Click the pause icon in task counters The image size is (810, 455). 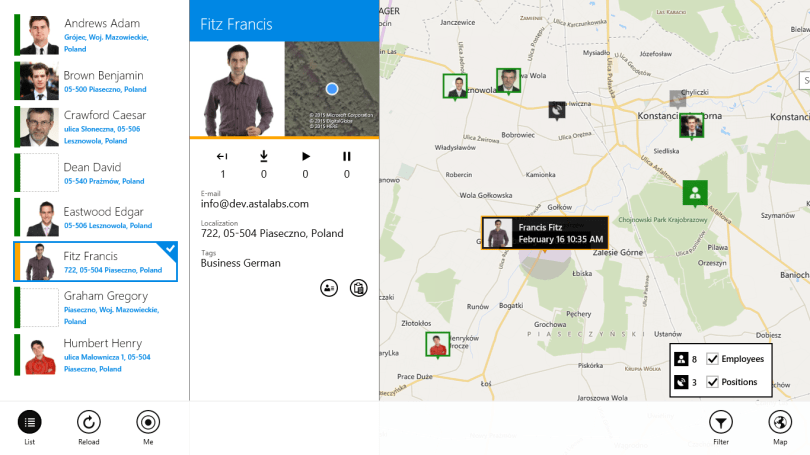pyautogui.click(x=347, y=156)
